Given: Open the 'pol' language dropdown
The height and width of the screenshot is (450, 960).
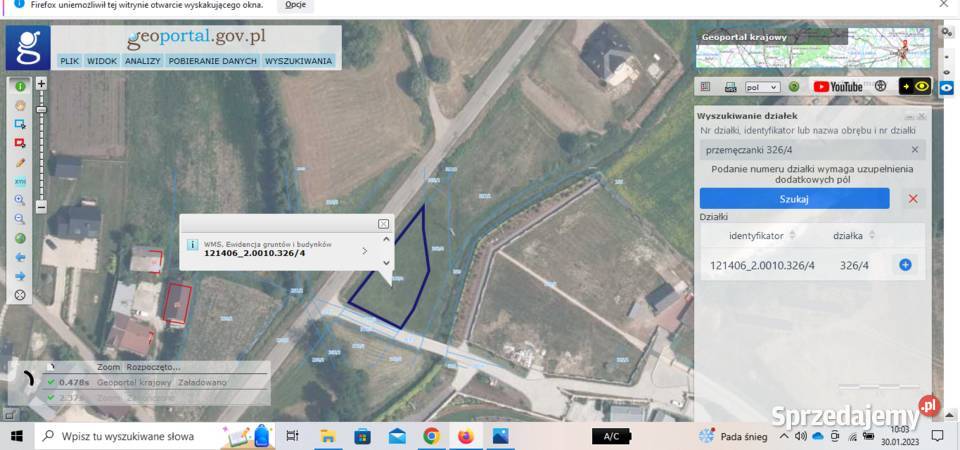Looking at the screenshot, I should tap(761, 87).
